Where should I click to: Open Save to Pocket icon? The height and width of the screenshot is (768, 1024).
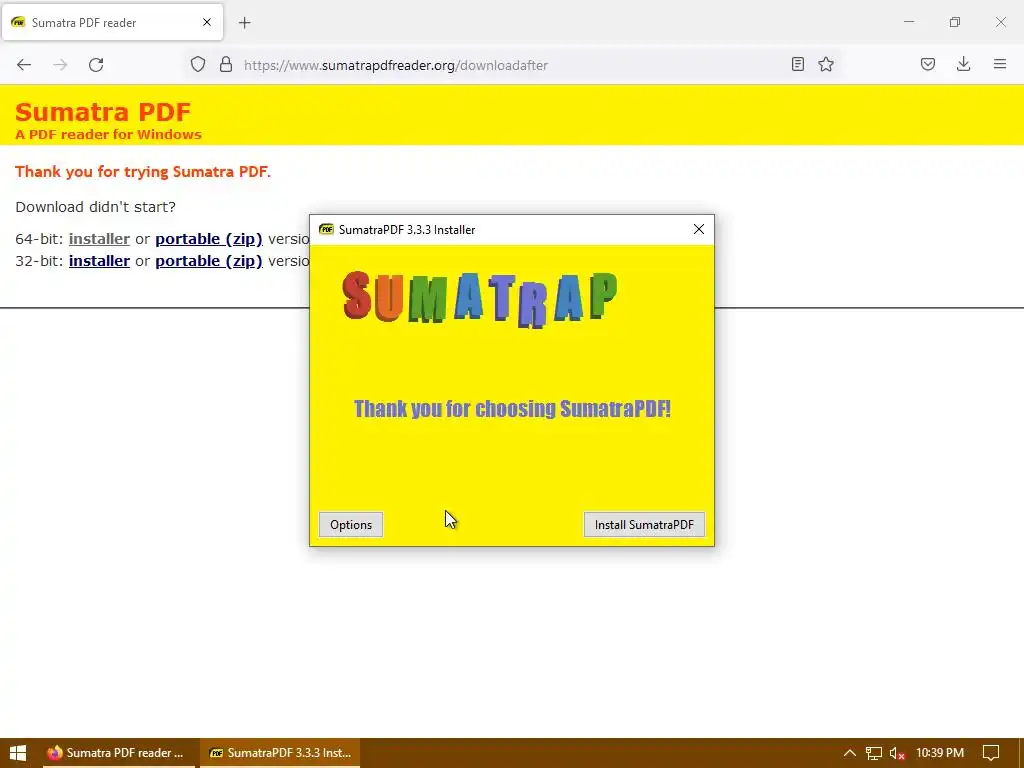pyautogui.click(x=928, y=64)
